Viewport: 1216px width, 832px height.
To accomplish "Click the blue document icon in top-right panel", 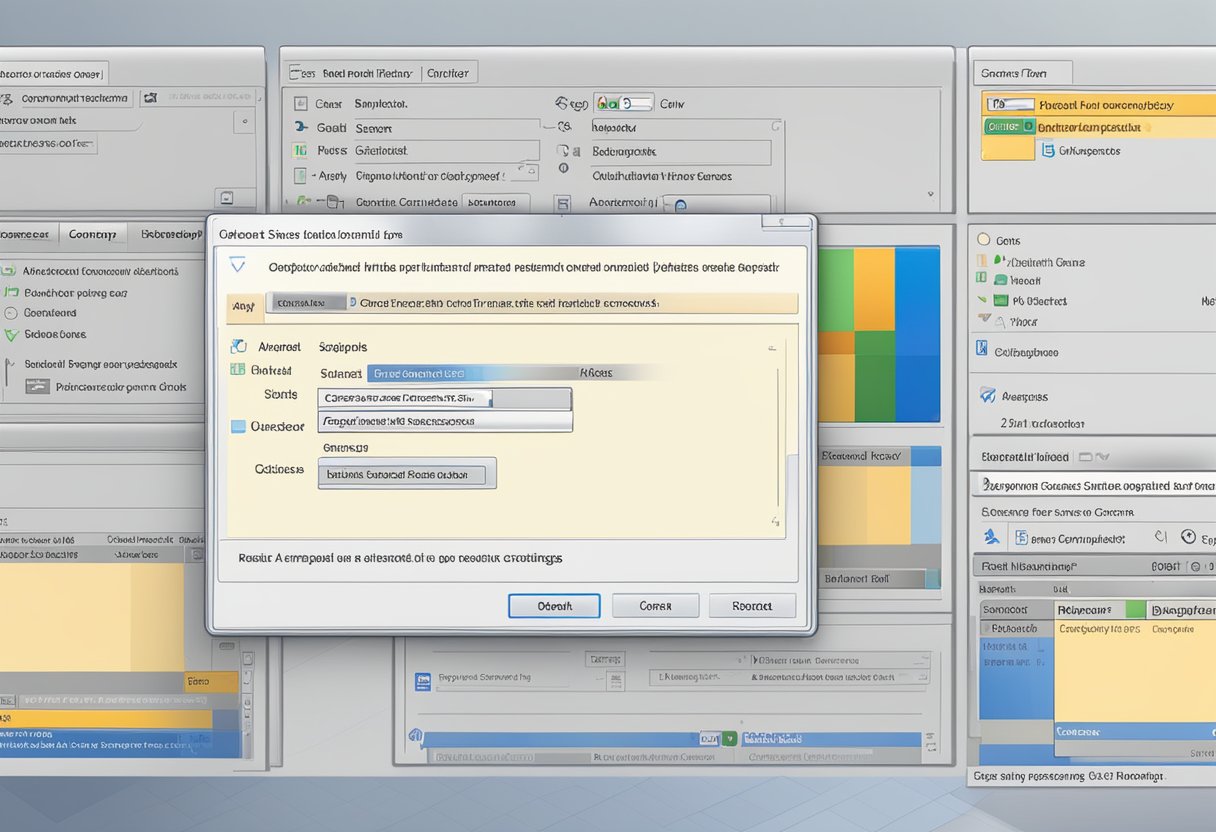I will (1047, 150).
